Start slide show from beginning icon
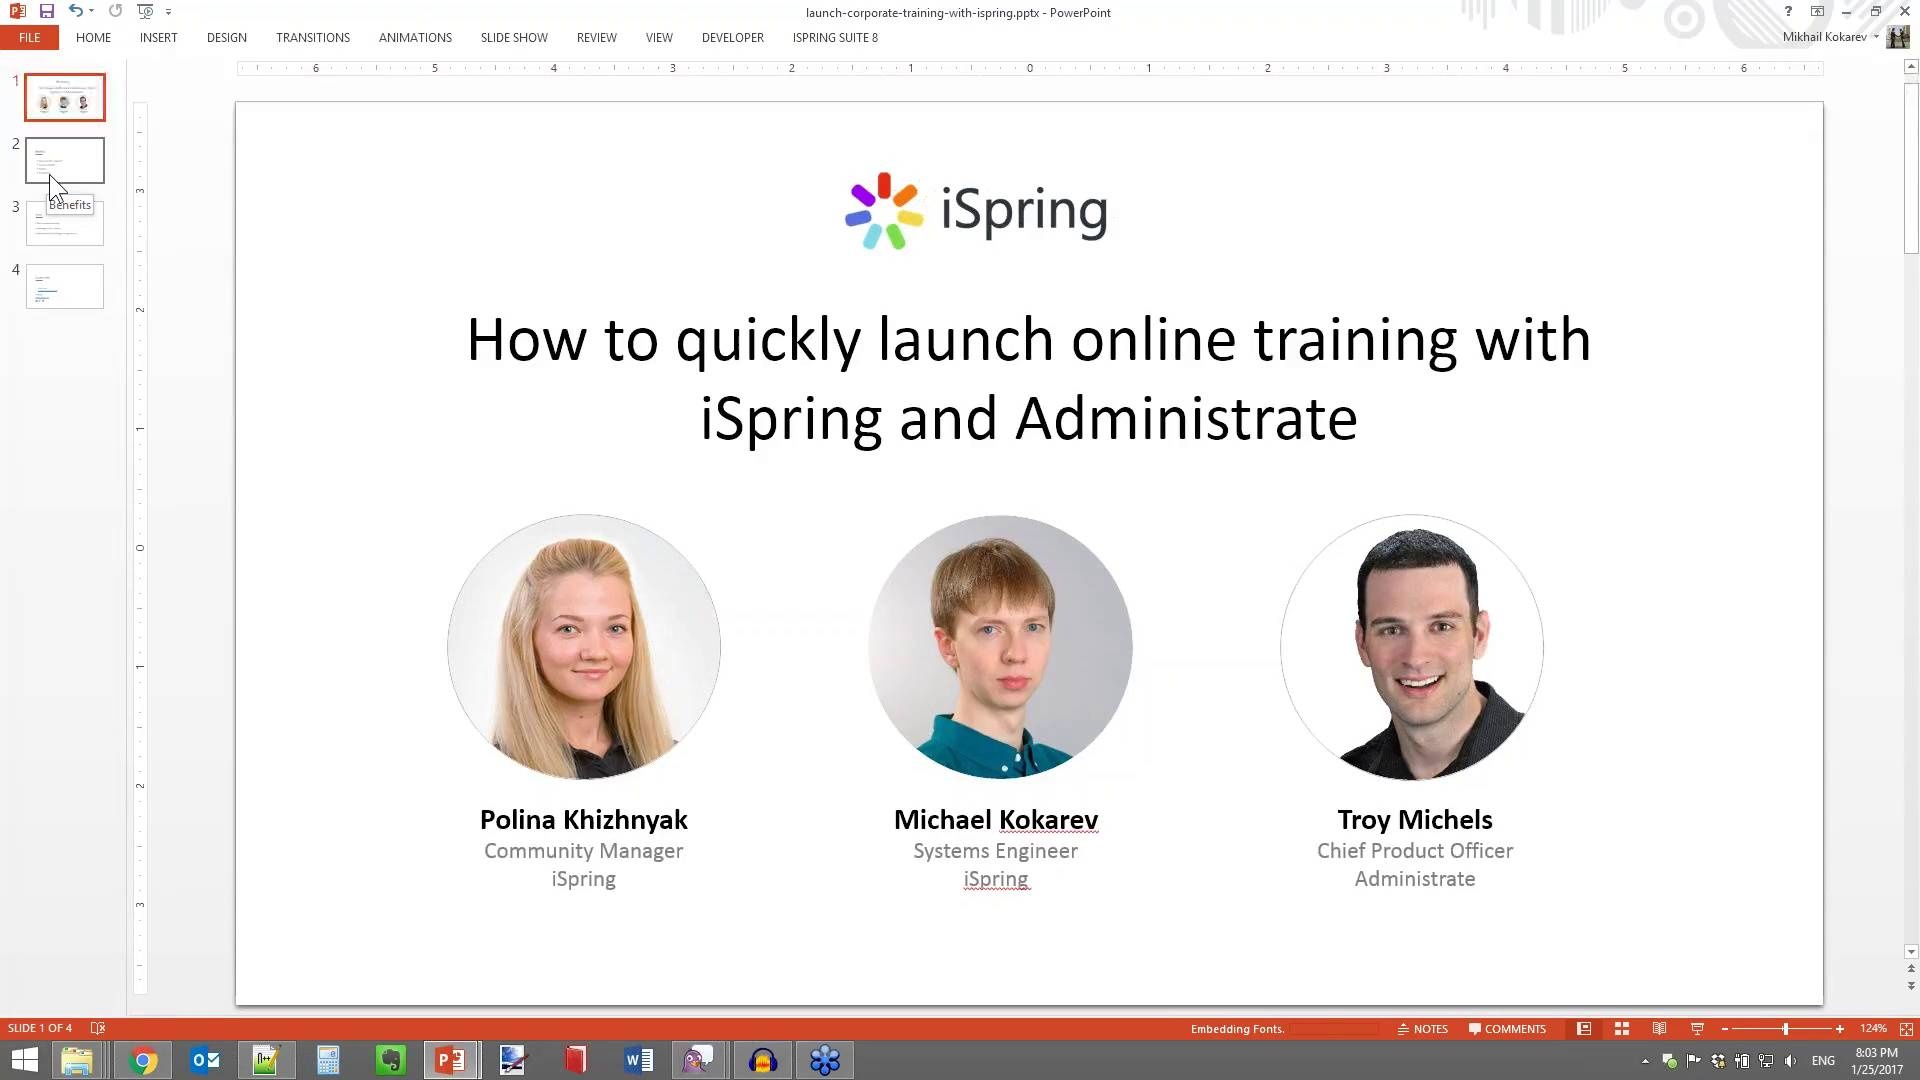This screenshot has height=1080, width=1920. tap(145, 11)
